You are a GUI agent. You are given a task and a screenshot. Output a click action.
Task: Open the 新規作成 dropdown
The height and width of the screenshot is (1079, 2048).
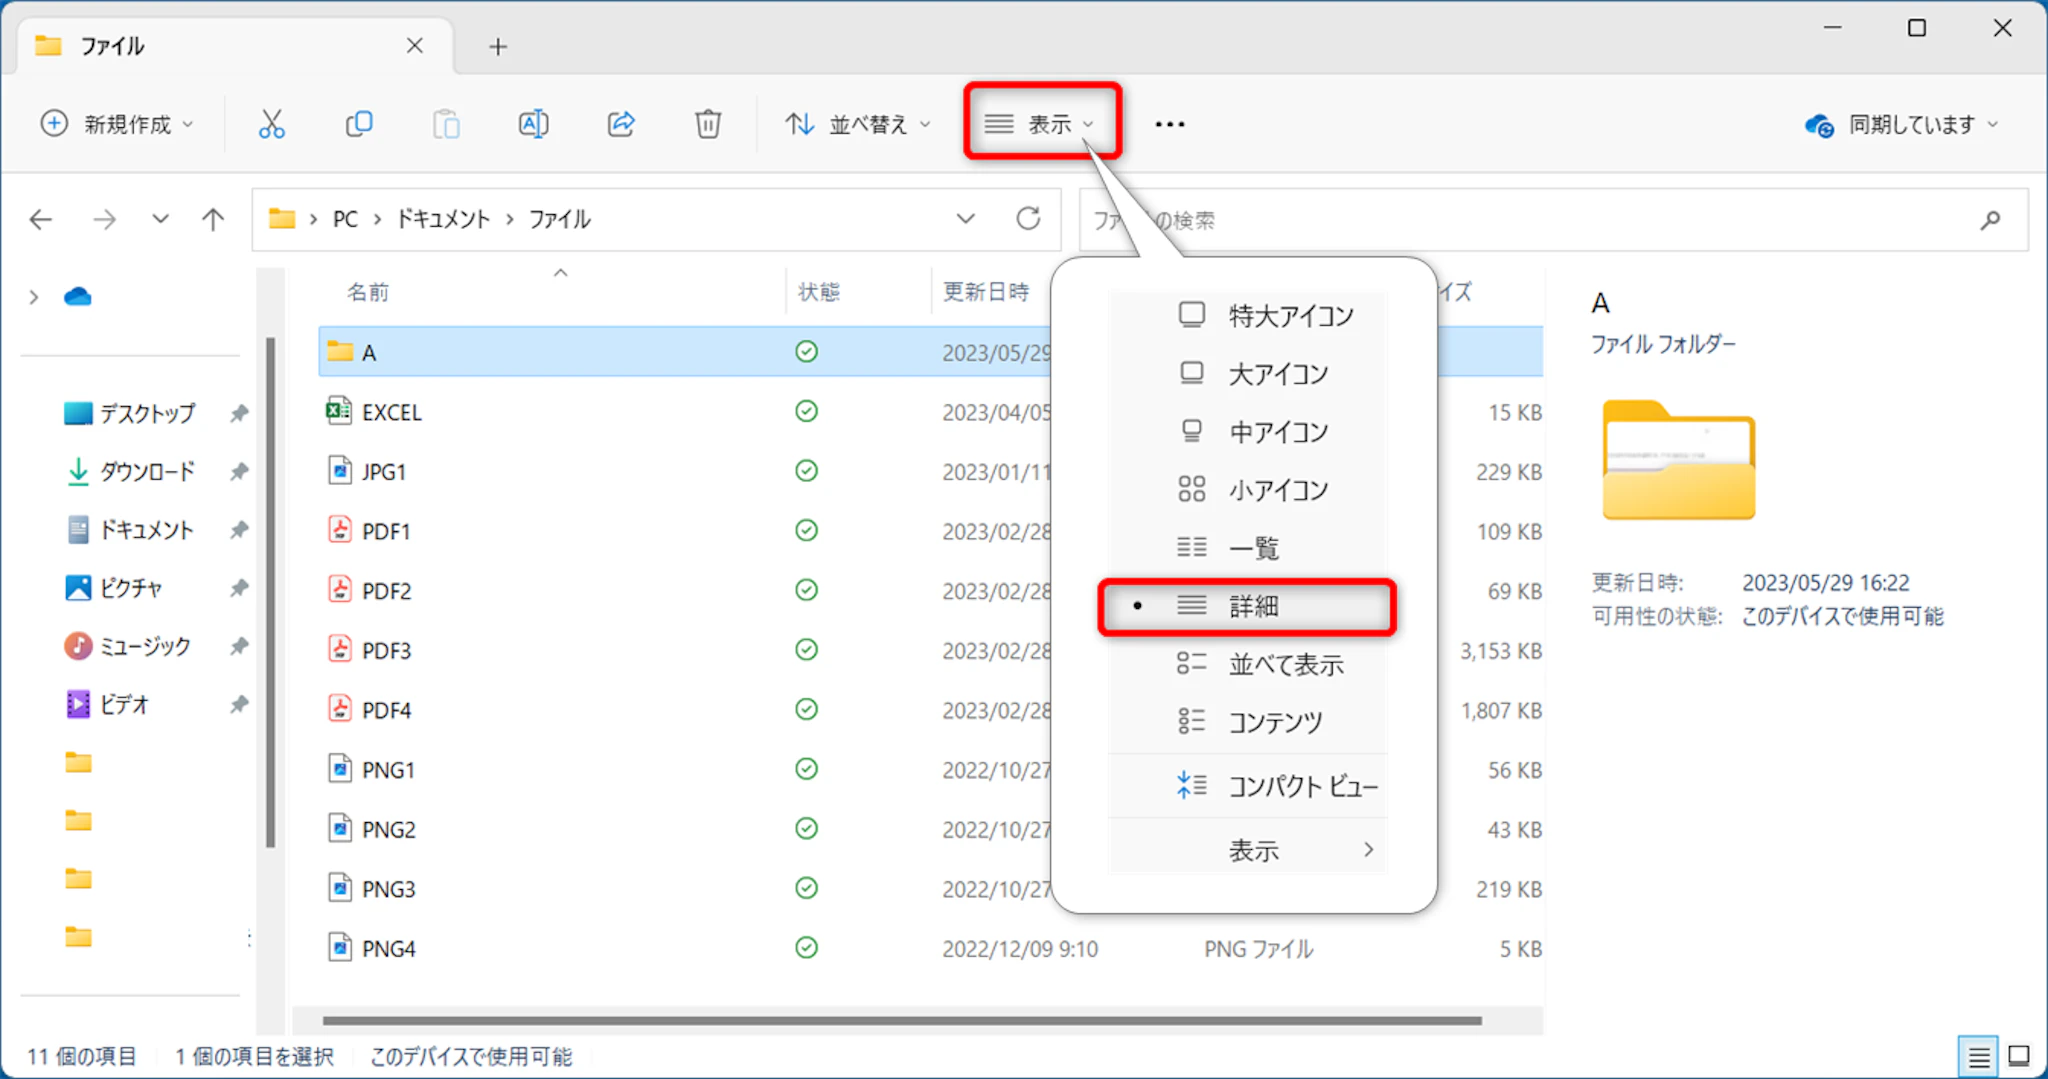117,124
